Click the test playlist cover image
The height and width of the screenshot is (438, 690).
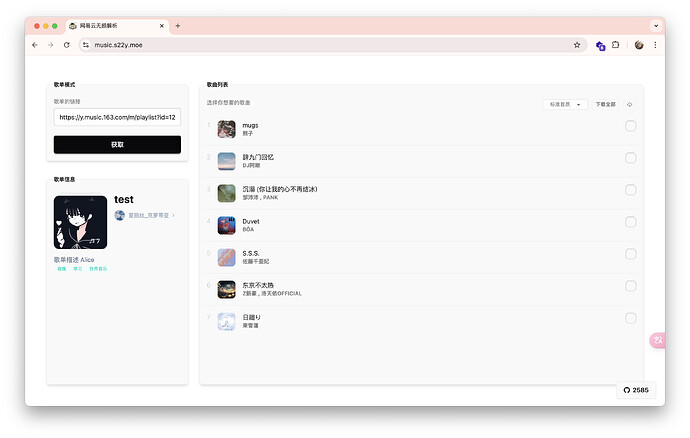pos(80,222)
